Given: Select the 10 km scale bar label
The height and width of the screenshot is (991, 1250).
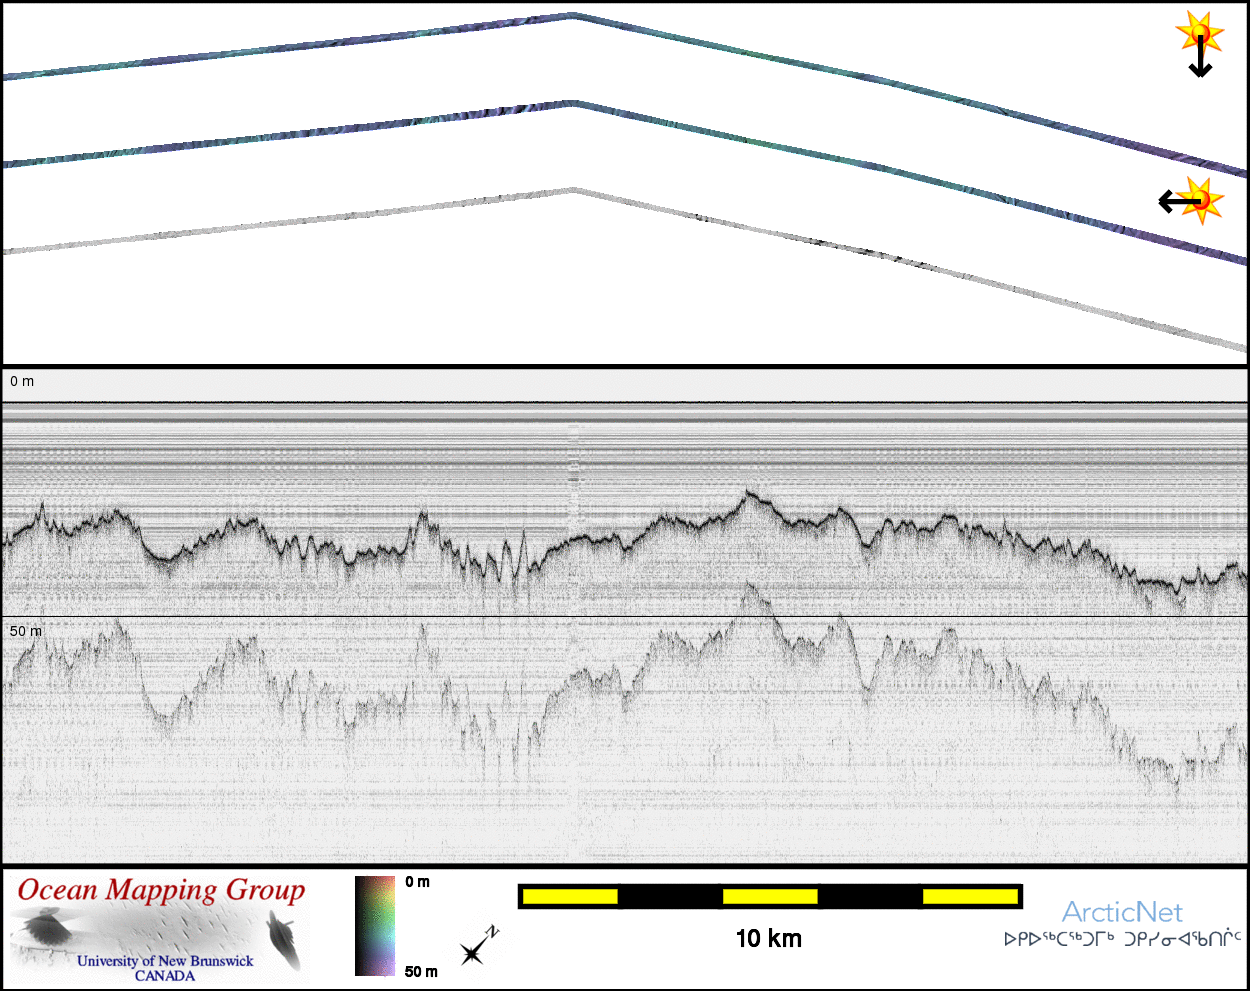Looking at the screenshot, I should [768, 938].
